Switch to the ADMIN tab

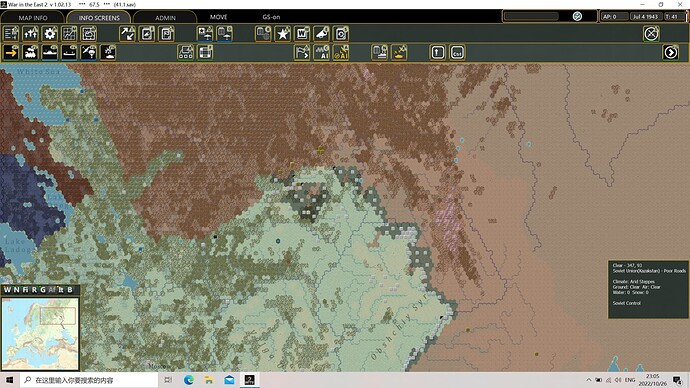point(165,18)
